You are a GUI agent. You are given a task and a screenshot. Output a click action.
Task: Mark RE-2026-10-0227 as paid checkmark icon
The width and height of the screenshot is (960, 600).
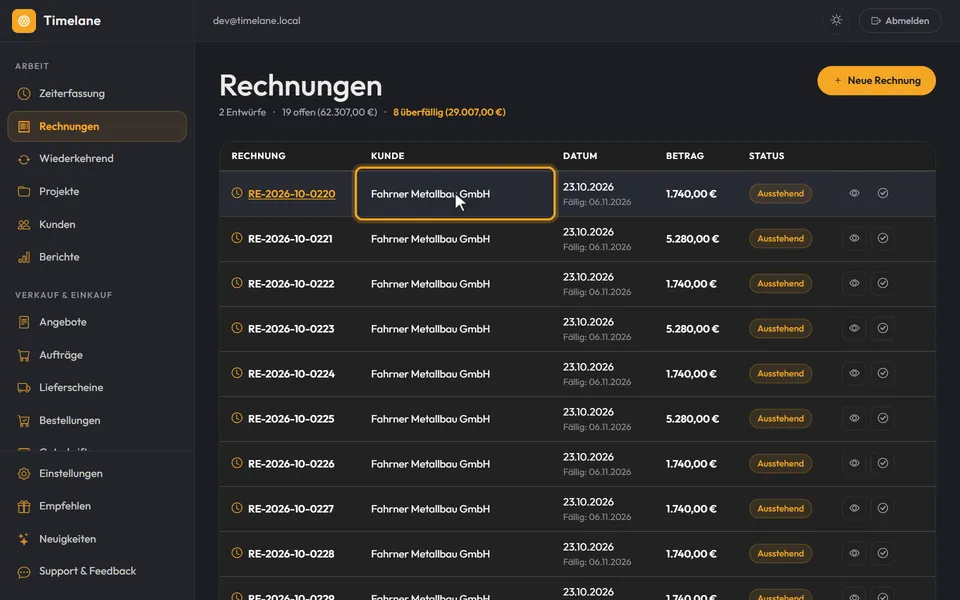click(x=883, y=508)
